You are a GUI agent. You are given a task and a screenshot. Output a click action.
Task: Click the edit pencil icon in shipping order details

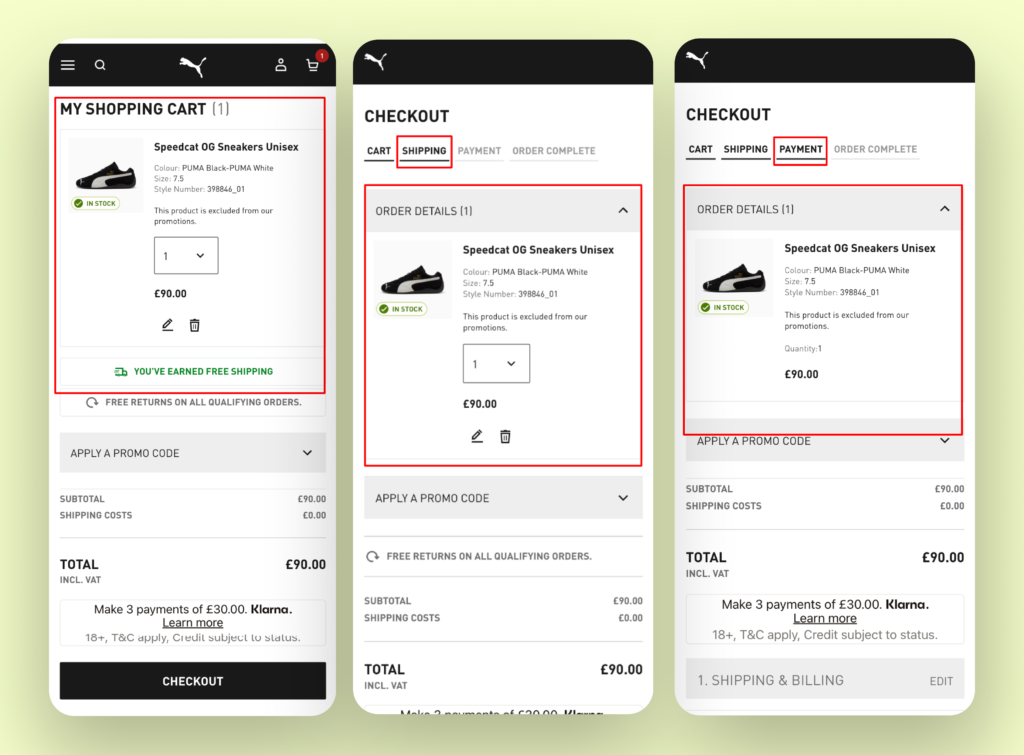click(x=477, y=436)
